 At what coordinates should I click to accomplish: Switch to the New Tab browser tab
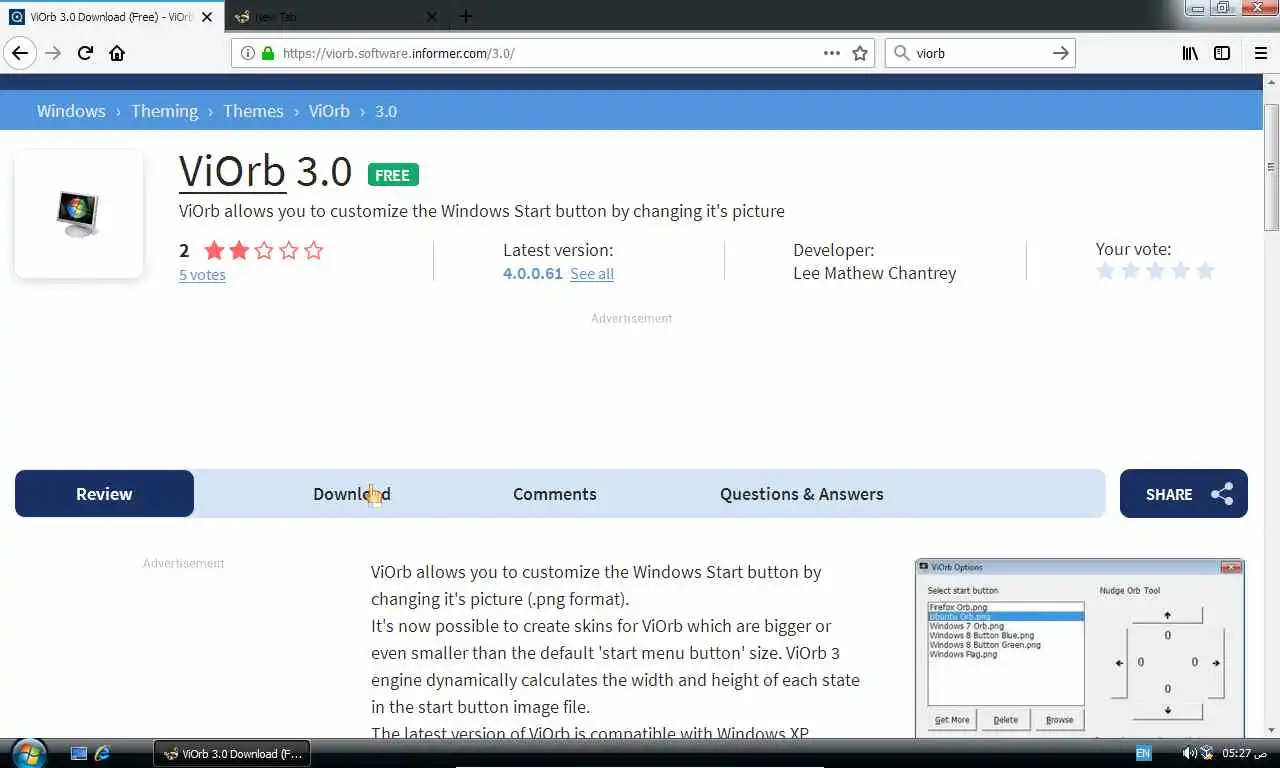335,16
